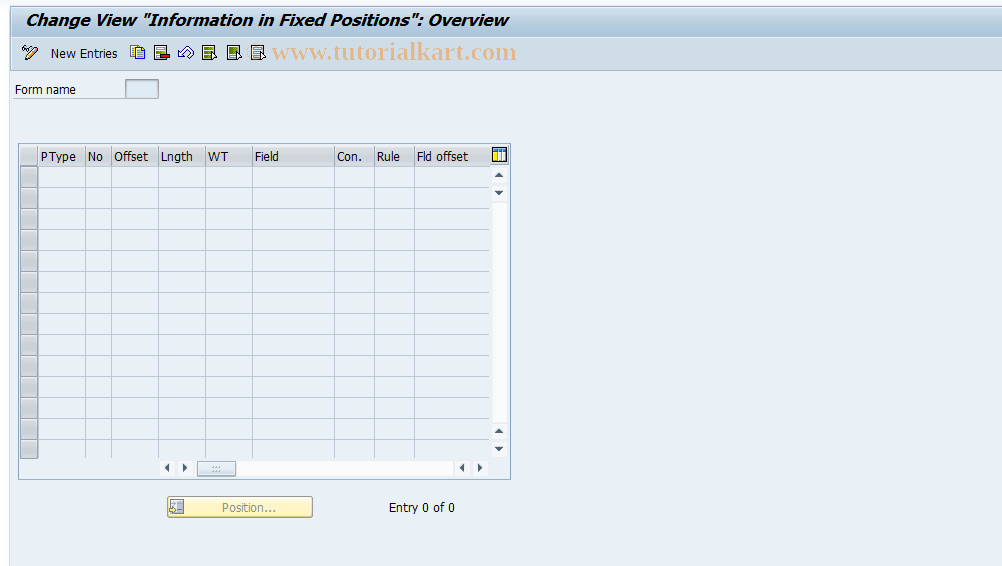Click the Select All icon
1002x566 pixels.
(x=210, y=53)
